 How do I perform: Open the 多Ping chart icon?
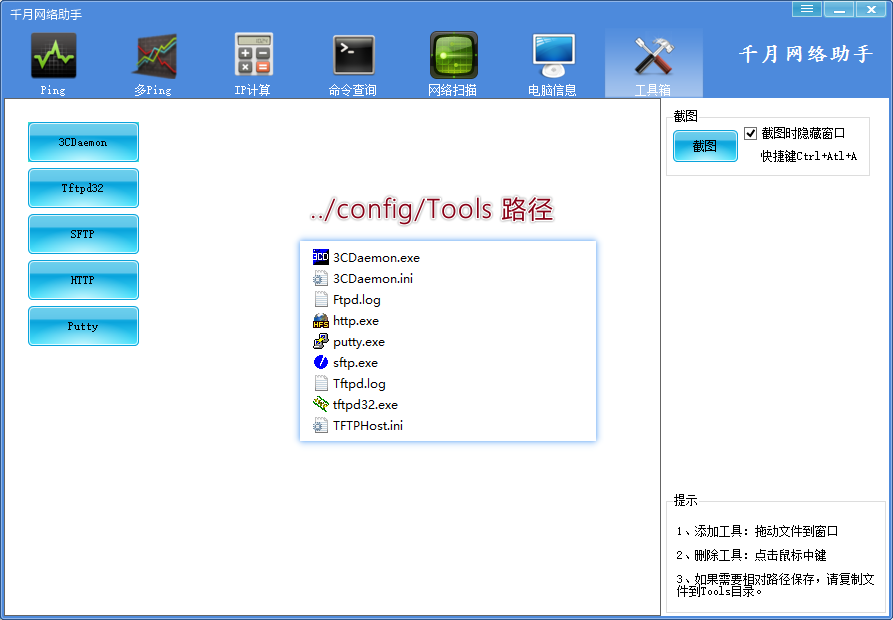(x=154, y=56)
